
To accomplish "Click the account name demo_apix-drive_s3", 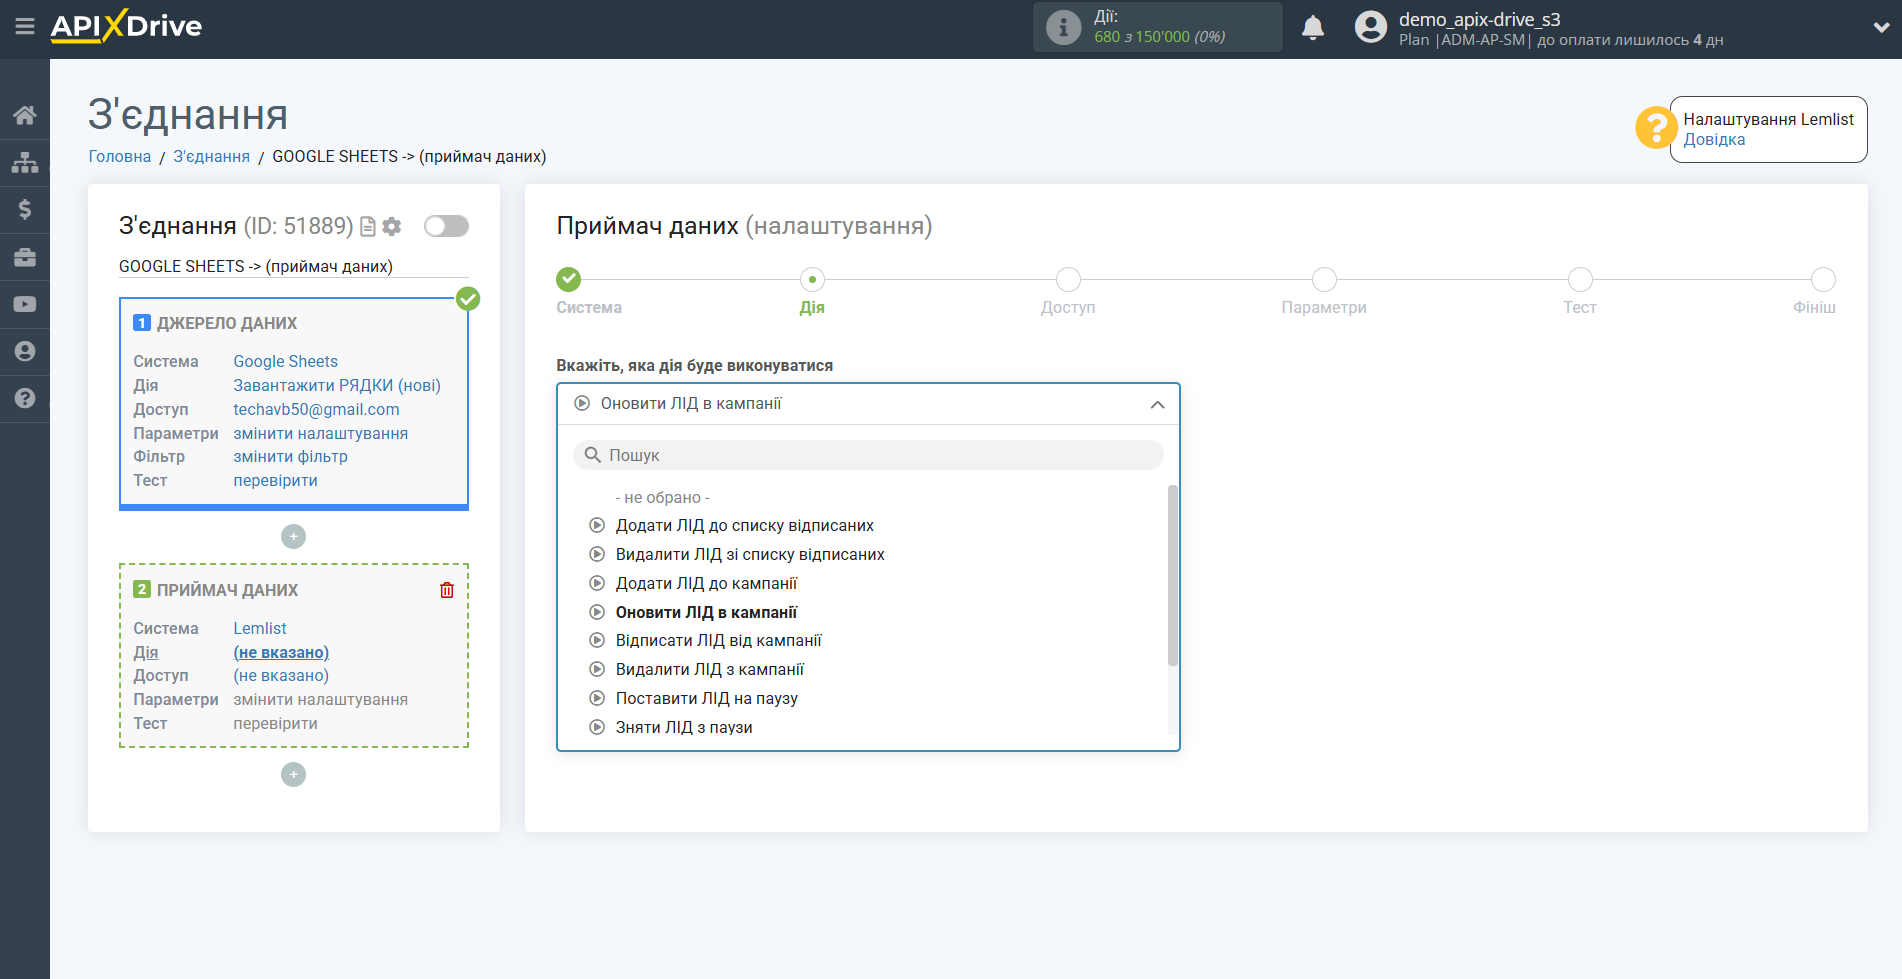I will (x=1479, y=19).
